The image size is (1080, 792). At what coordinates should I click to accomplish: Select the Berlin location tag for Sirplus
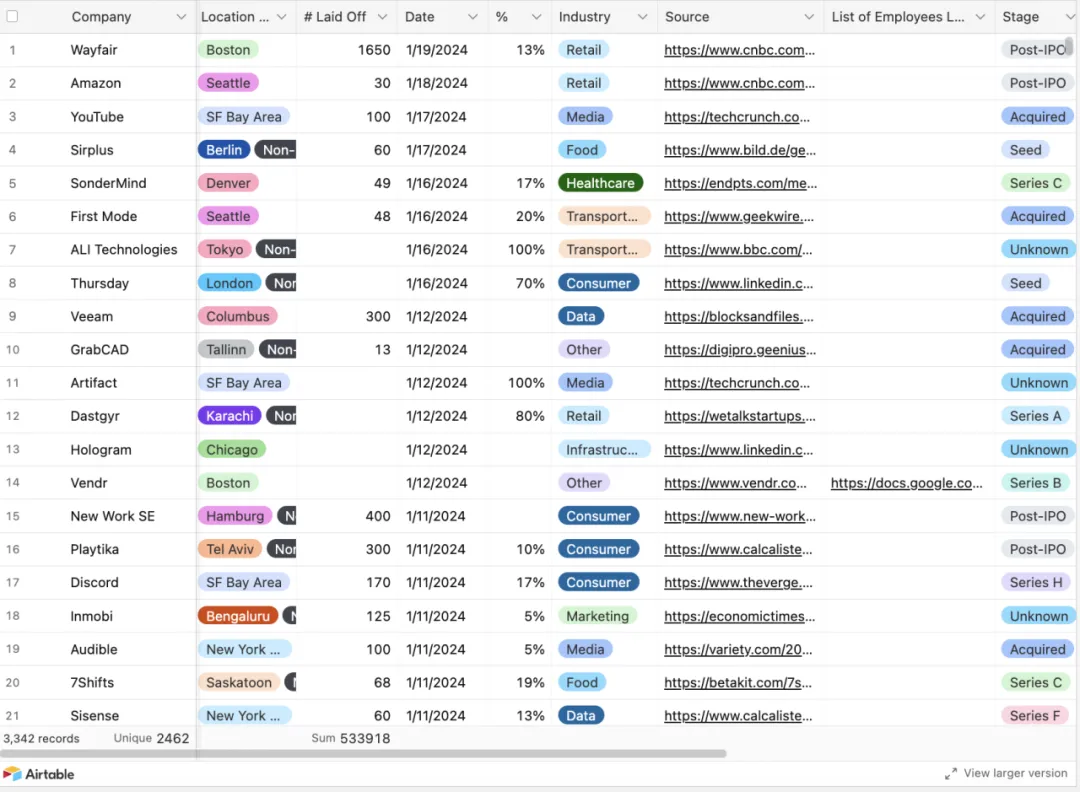tap(224, 150)
